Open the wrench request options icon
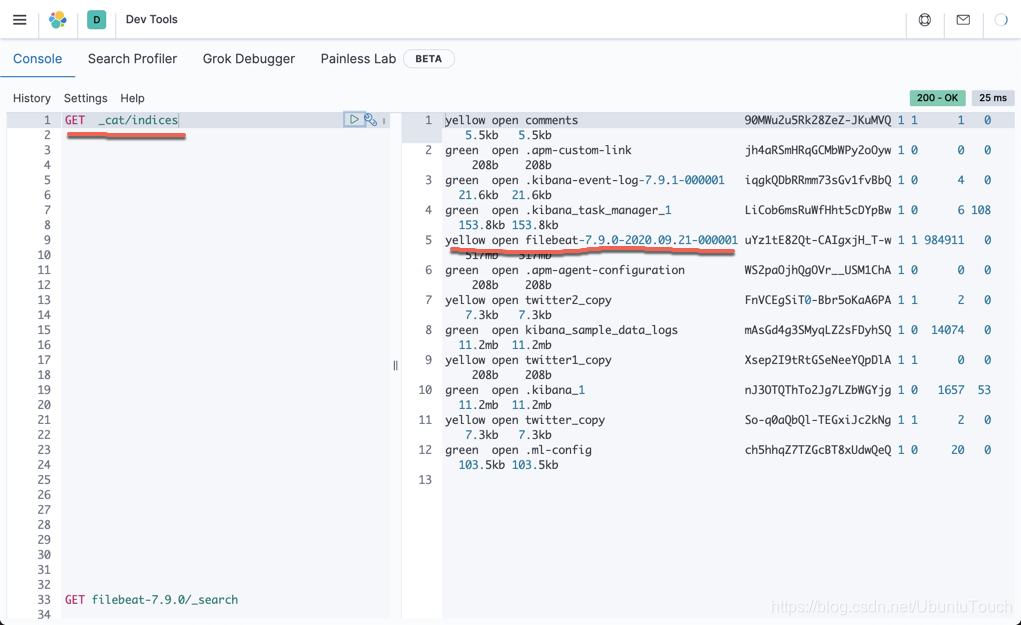The image size is (1021, 625). [x=370, y=119]
